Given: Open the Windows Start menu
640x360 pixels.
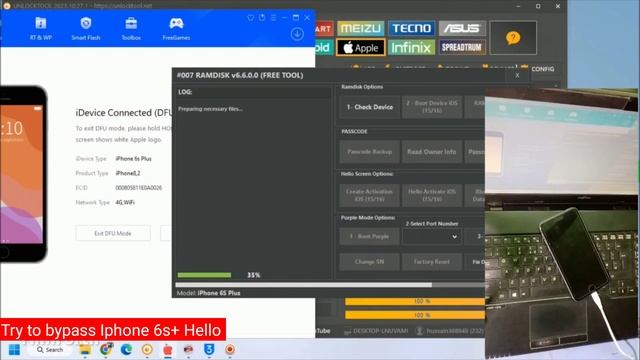Looking at the screenshot, I should (x=14, y=350).
